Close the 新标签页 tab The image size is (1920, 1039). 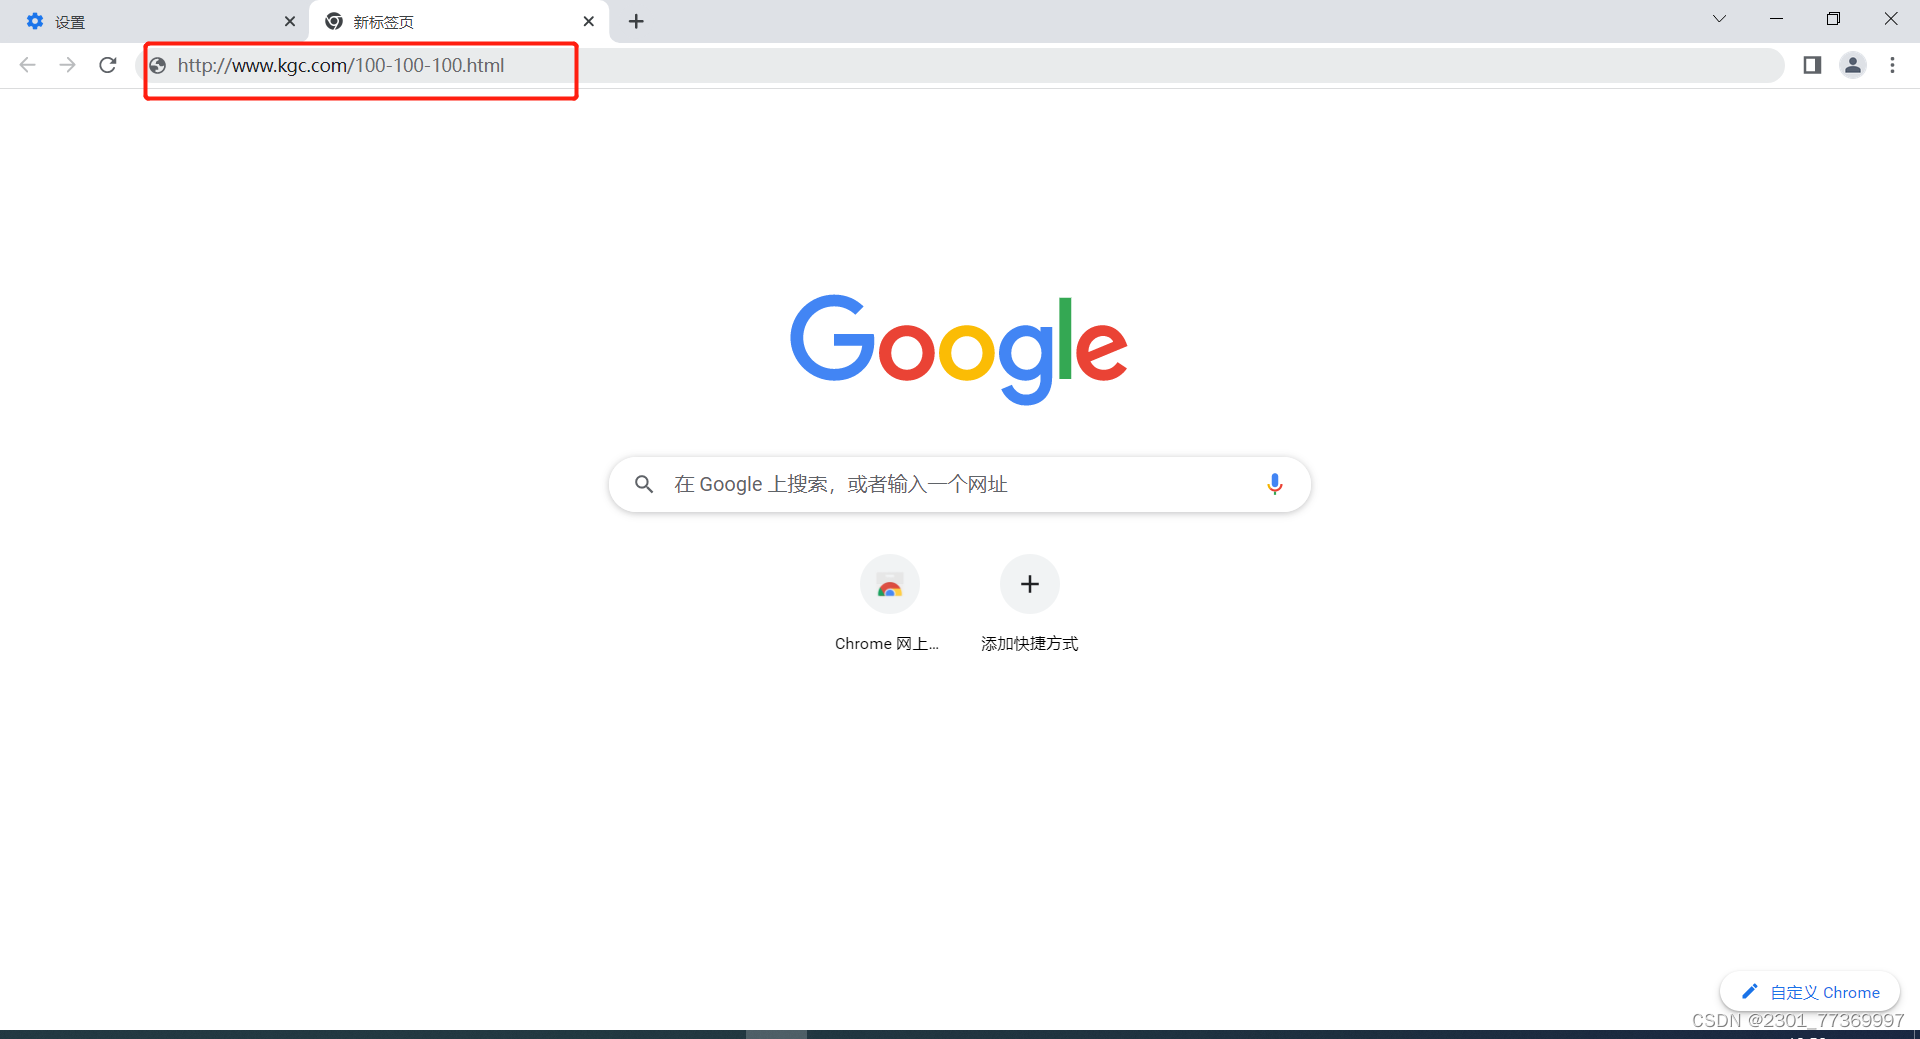tap(589, 21)
